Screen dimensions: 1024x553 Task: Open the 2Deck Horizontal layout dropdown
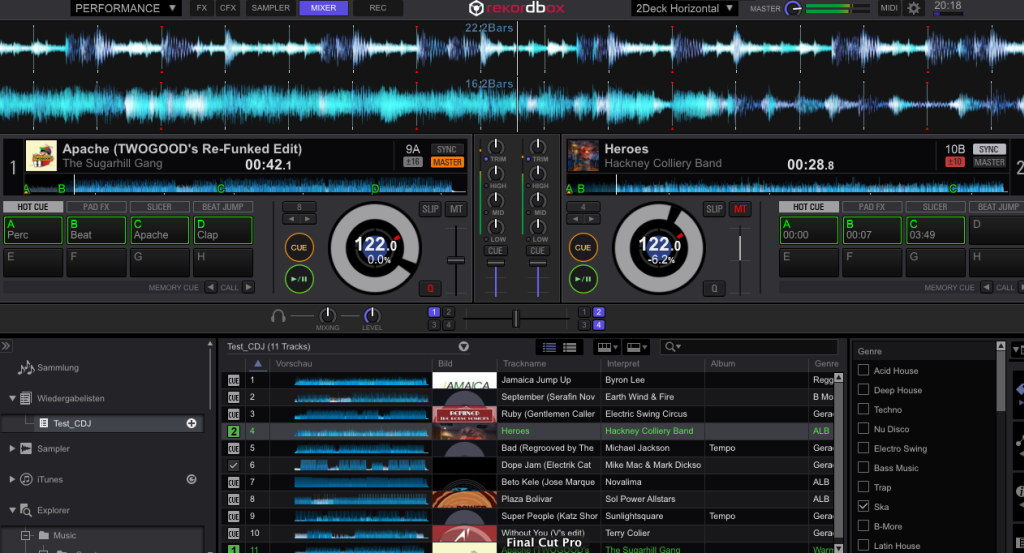pyautogui.click(x=684, y=8)
